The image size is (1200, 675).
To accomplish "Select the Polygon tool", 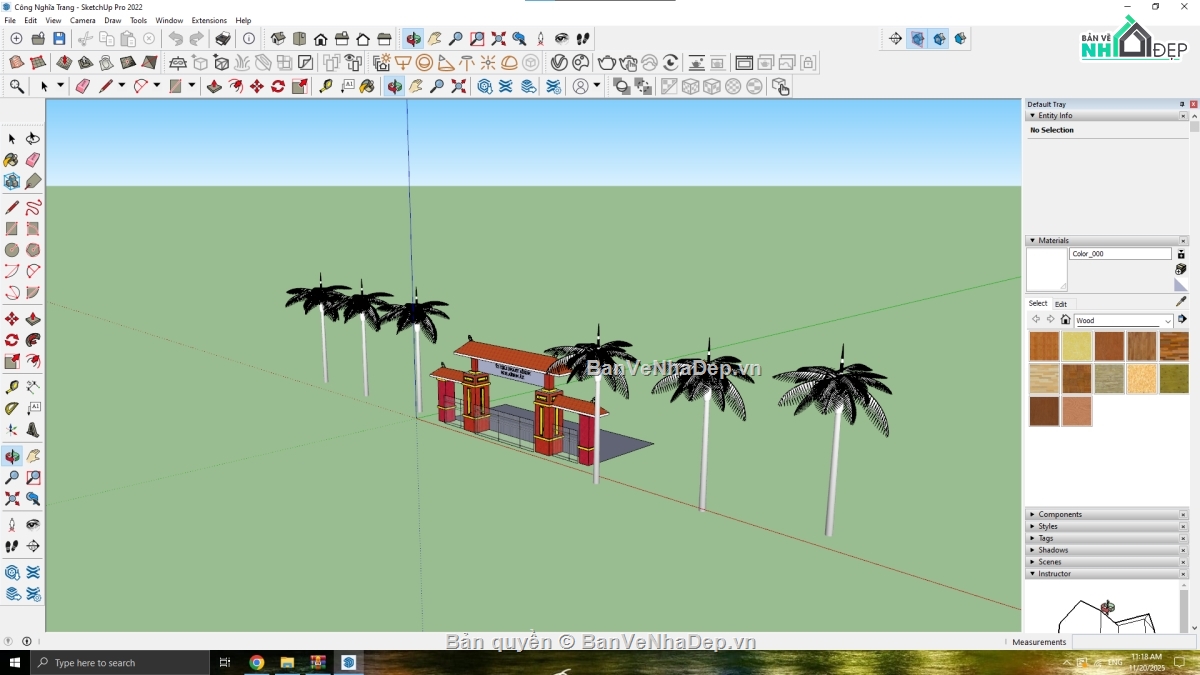I will tap(33, 250).
